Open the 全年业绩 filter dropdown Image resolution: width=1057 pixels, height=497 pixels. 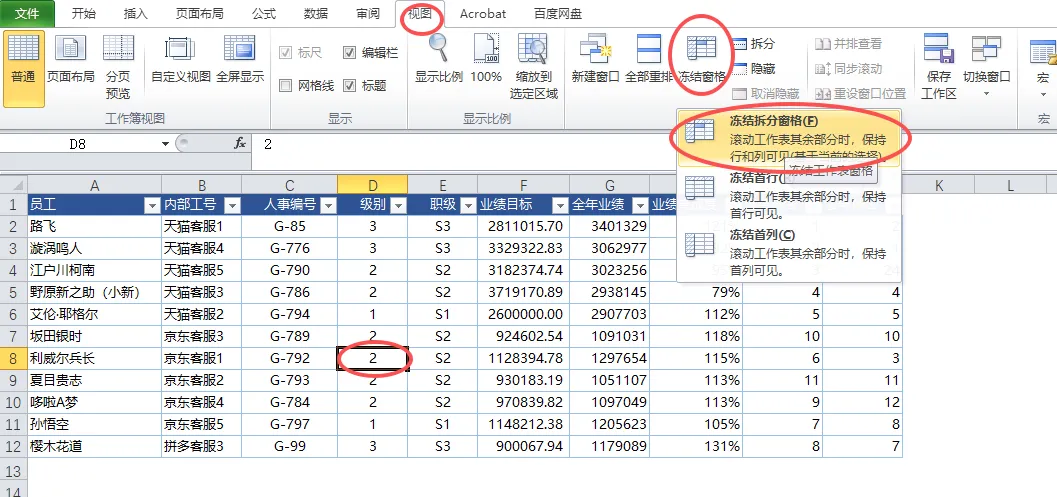(640, 206)
